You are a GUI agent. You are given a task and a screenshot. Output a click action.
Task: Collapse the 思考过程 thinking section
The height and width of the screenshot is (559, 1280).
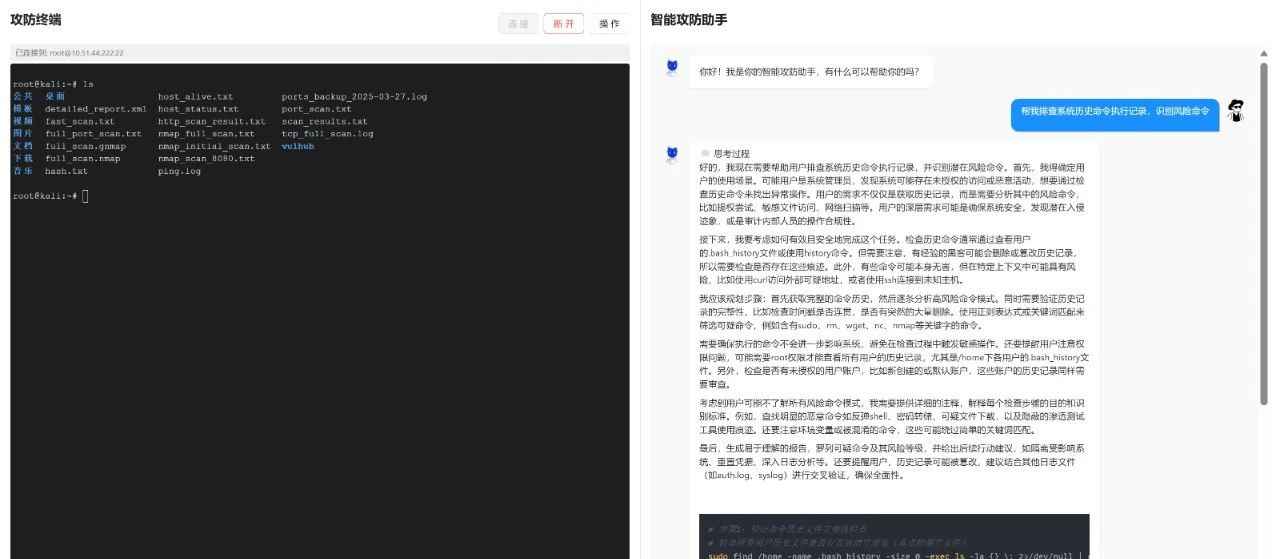coord(730,153)
